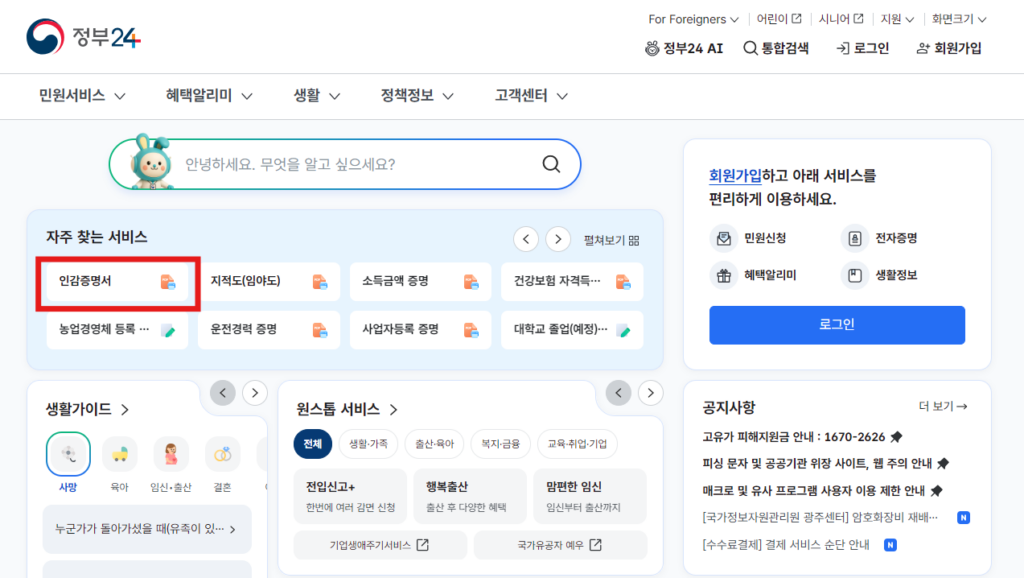Open notice 매크로 및 유사 프로그램 사용자
The image size is (1024, 578).
point(822,490)
